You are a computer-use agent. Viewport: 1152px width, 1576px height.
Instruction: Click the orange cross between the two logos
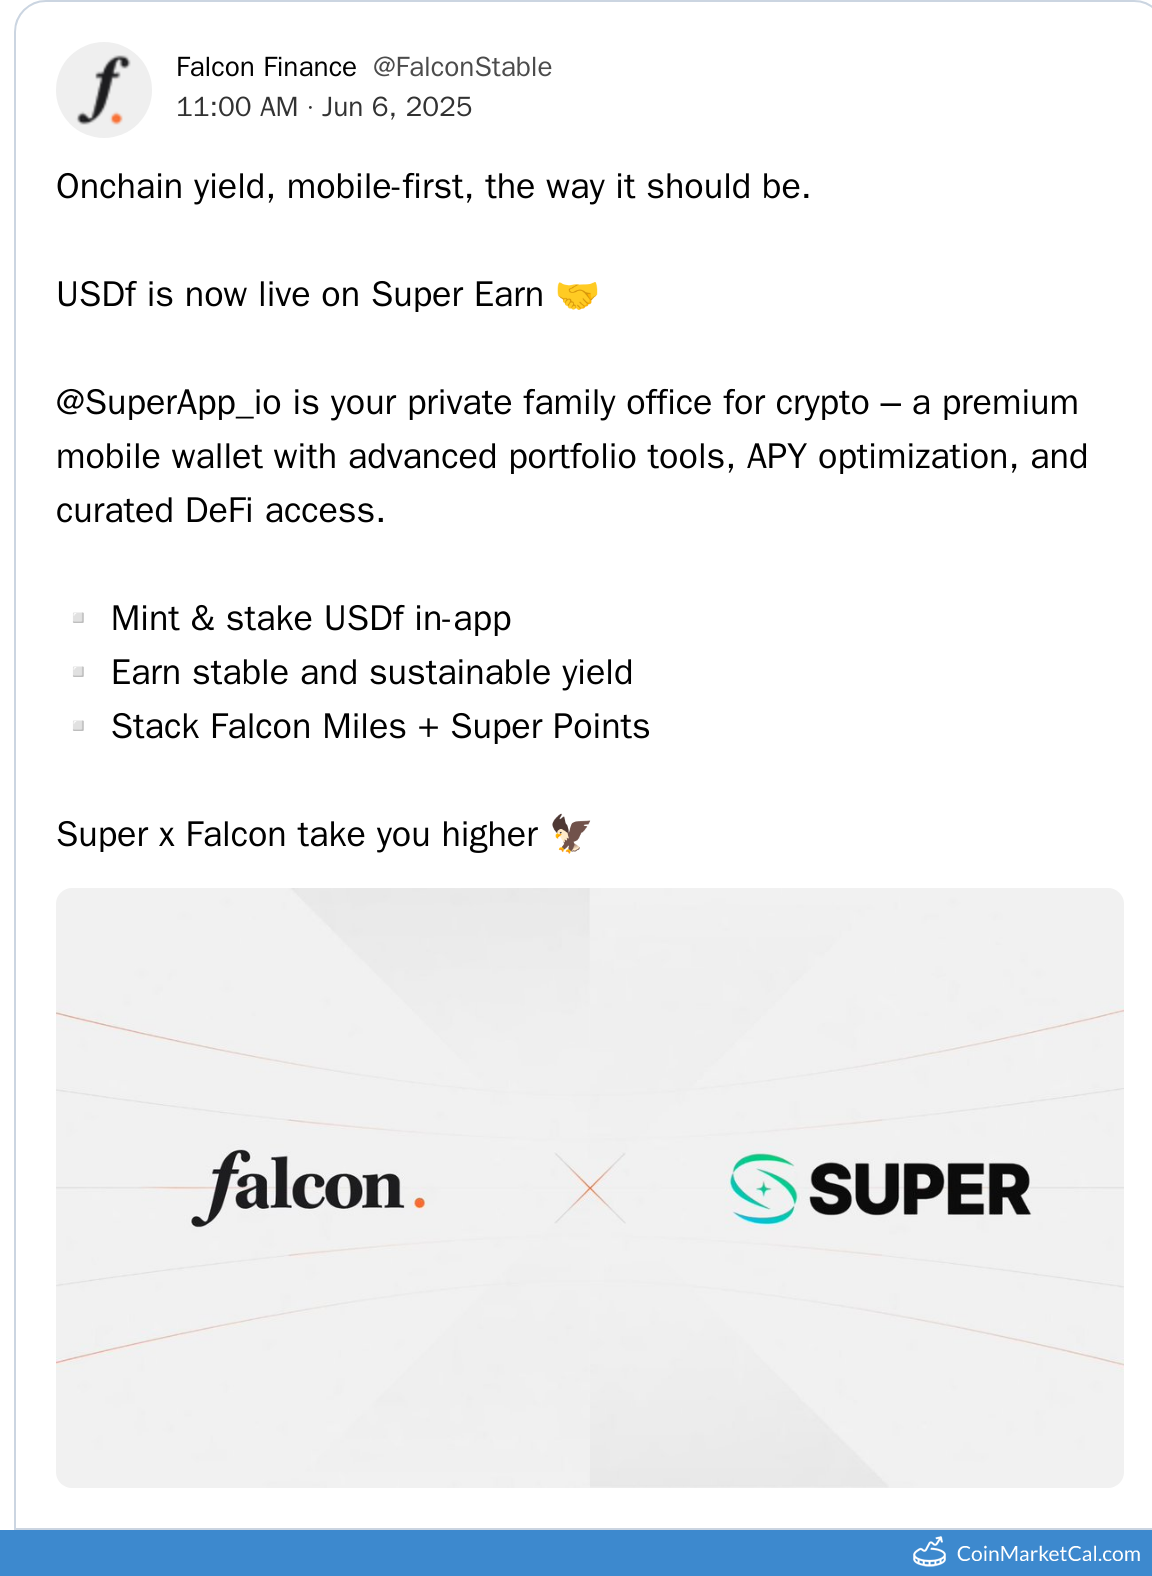pyautogui.click(x=590, y=1188)
